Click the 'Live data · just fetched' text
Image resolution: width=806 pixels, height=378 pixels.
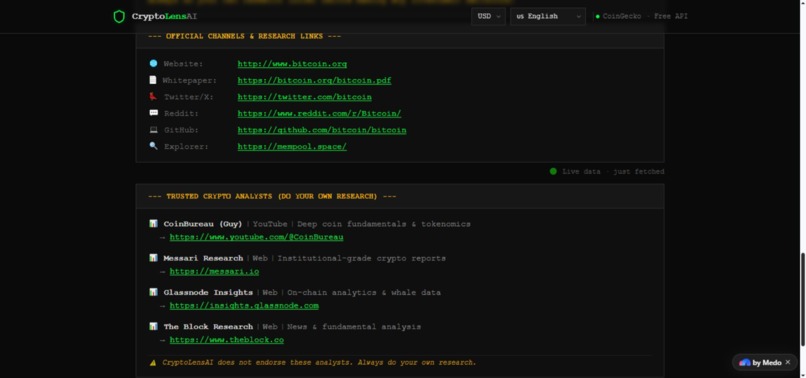point(613,172)
